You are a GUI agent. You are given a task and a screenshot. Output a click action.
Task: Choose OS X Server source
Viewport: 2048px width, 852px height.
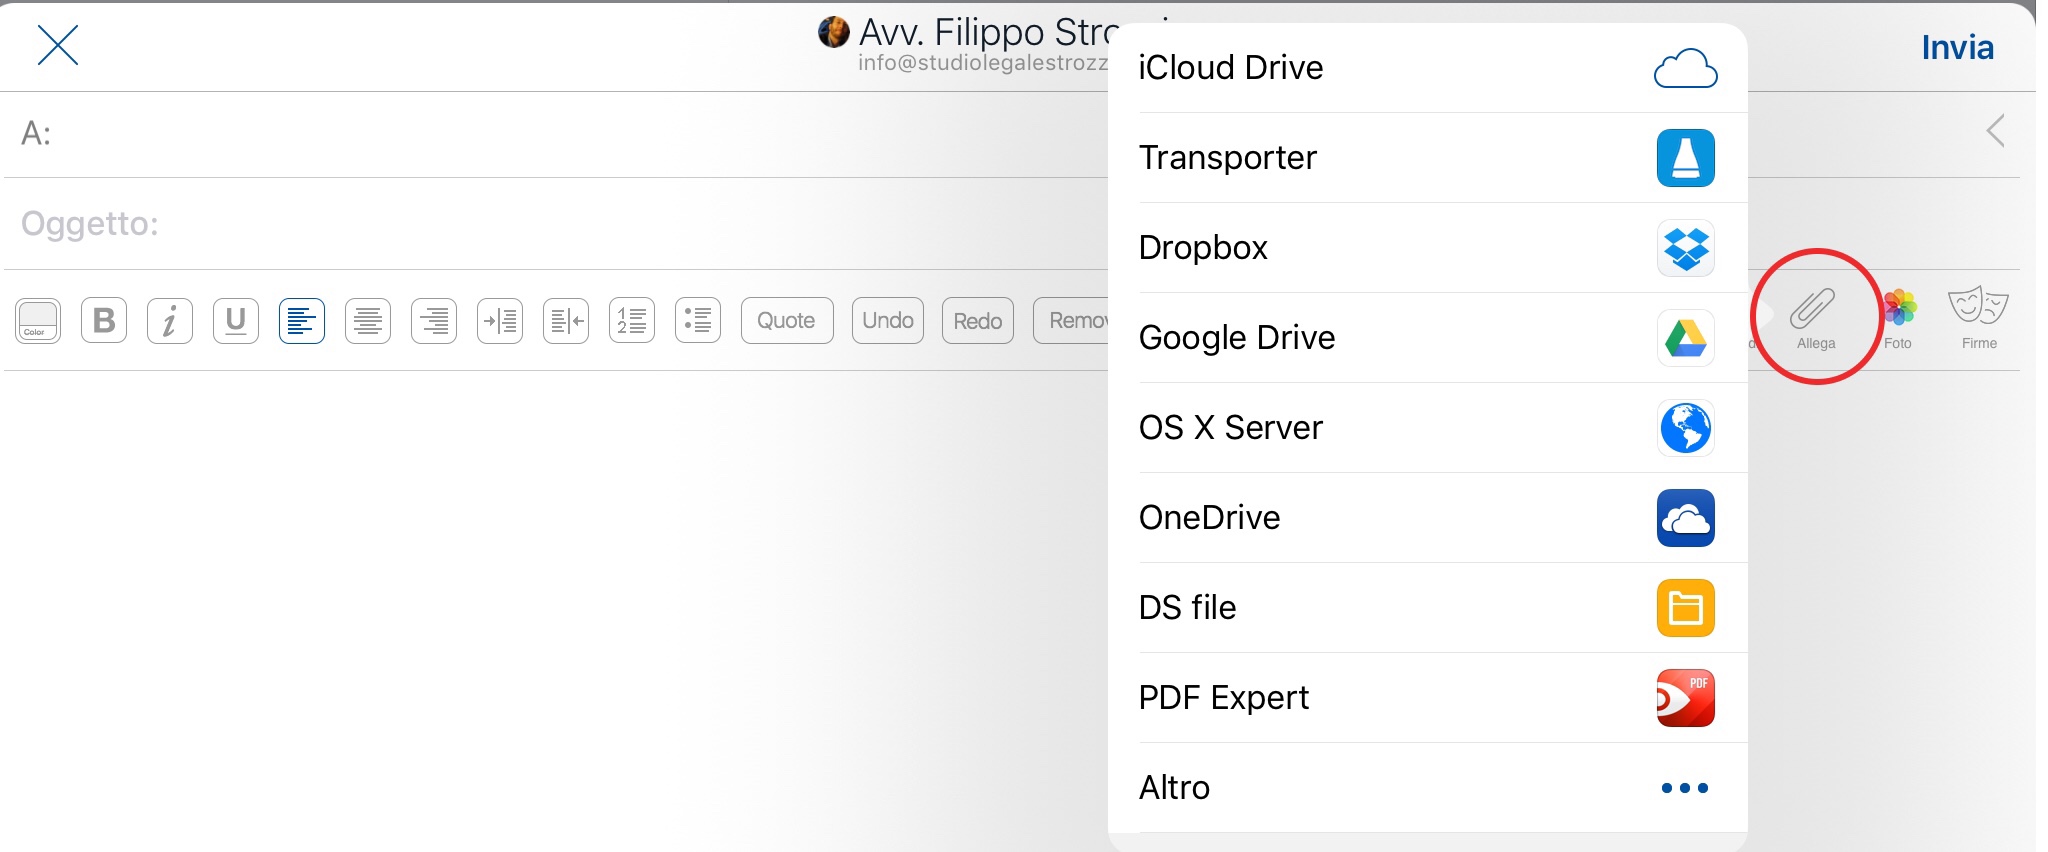click(1428, 428)
